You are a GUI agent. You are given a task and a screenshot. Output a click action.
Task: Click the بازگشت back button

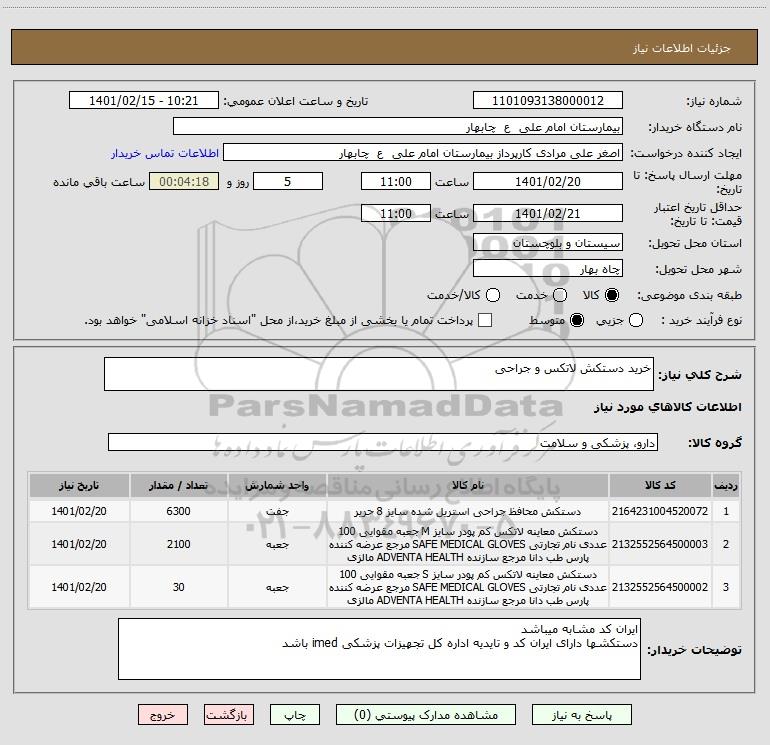point(229,715)
